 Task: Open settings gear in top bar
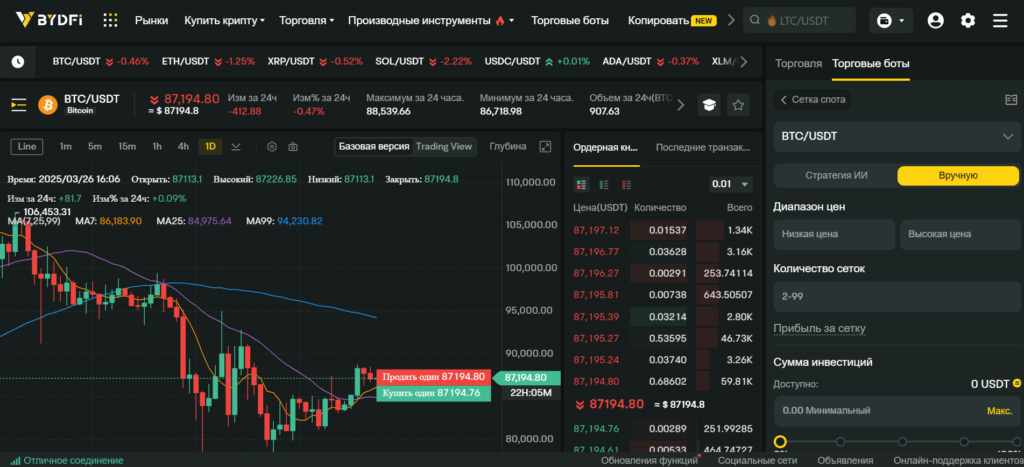tap(967, 20)
